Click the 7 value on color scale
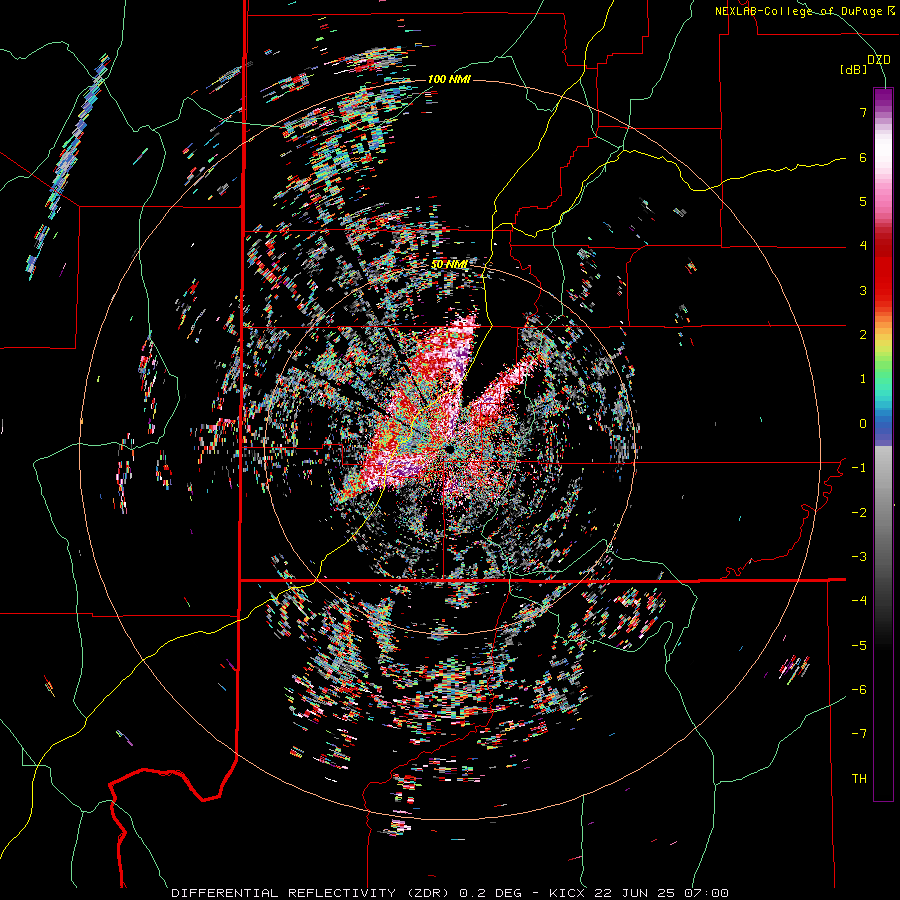 863,112
